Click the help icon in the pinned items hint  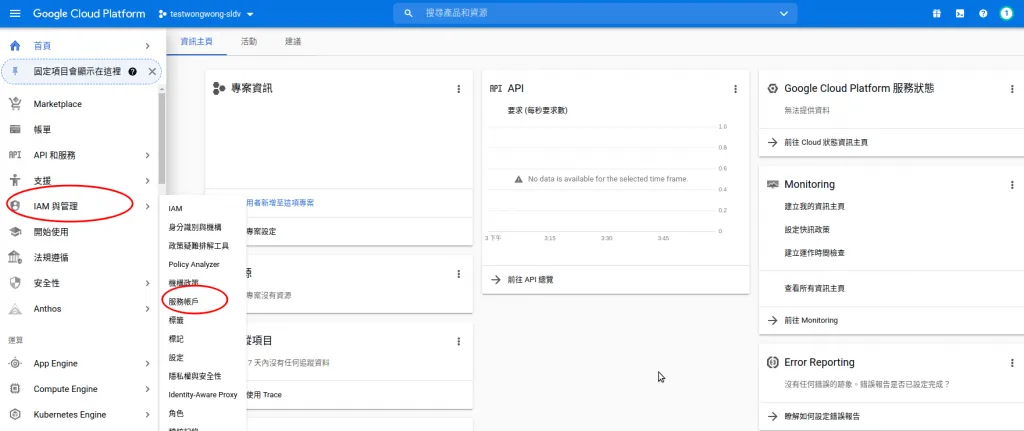pos(133,71)
